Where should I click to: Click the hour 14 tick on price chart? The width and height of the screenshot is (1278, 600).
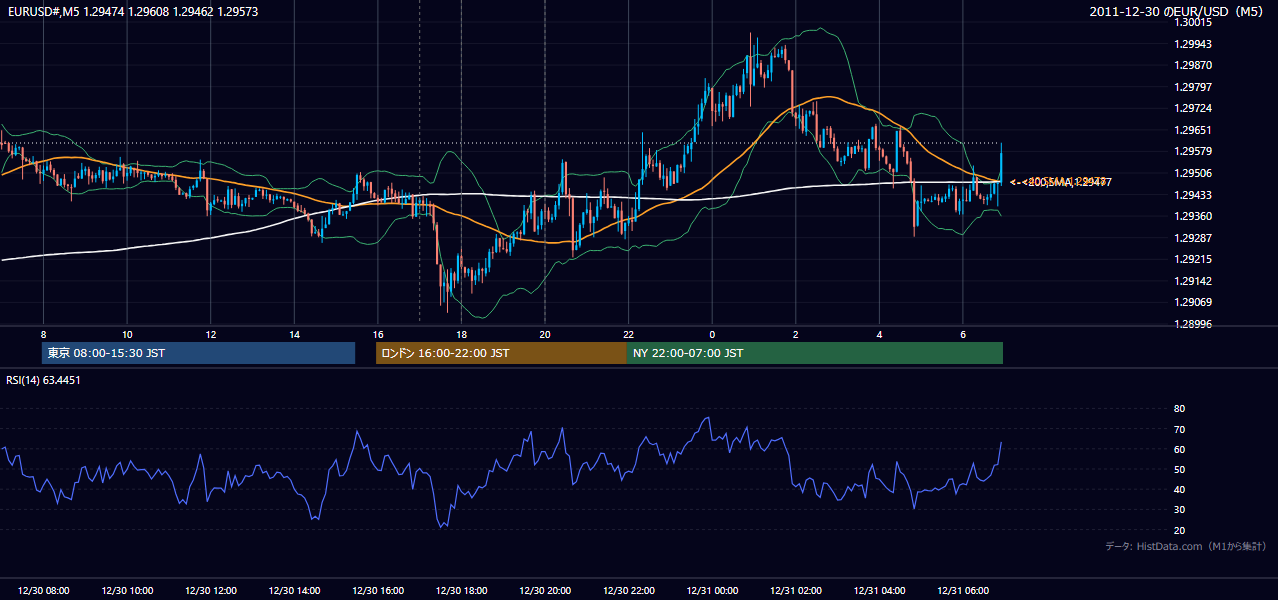pyautogui.click(x=294, y=334)
